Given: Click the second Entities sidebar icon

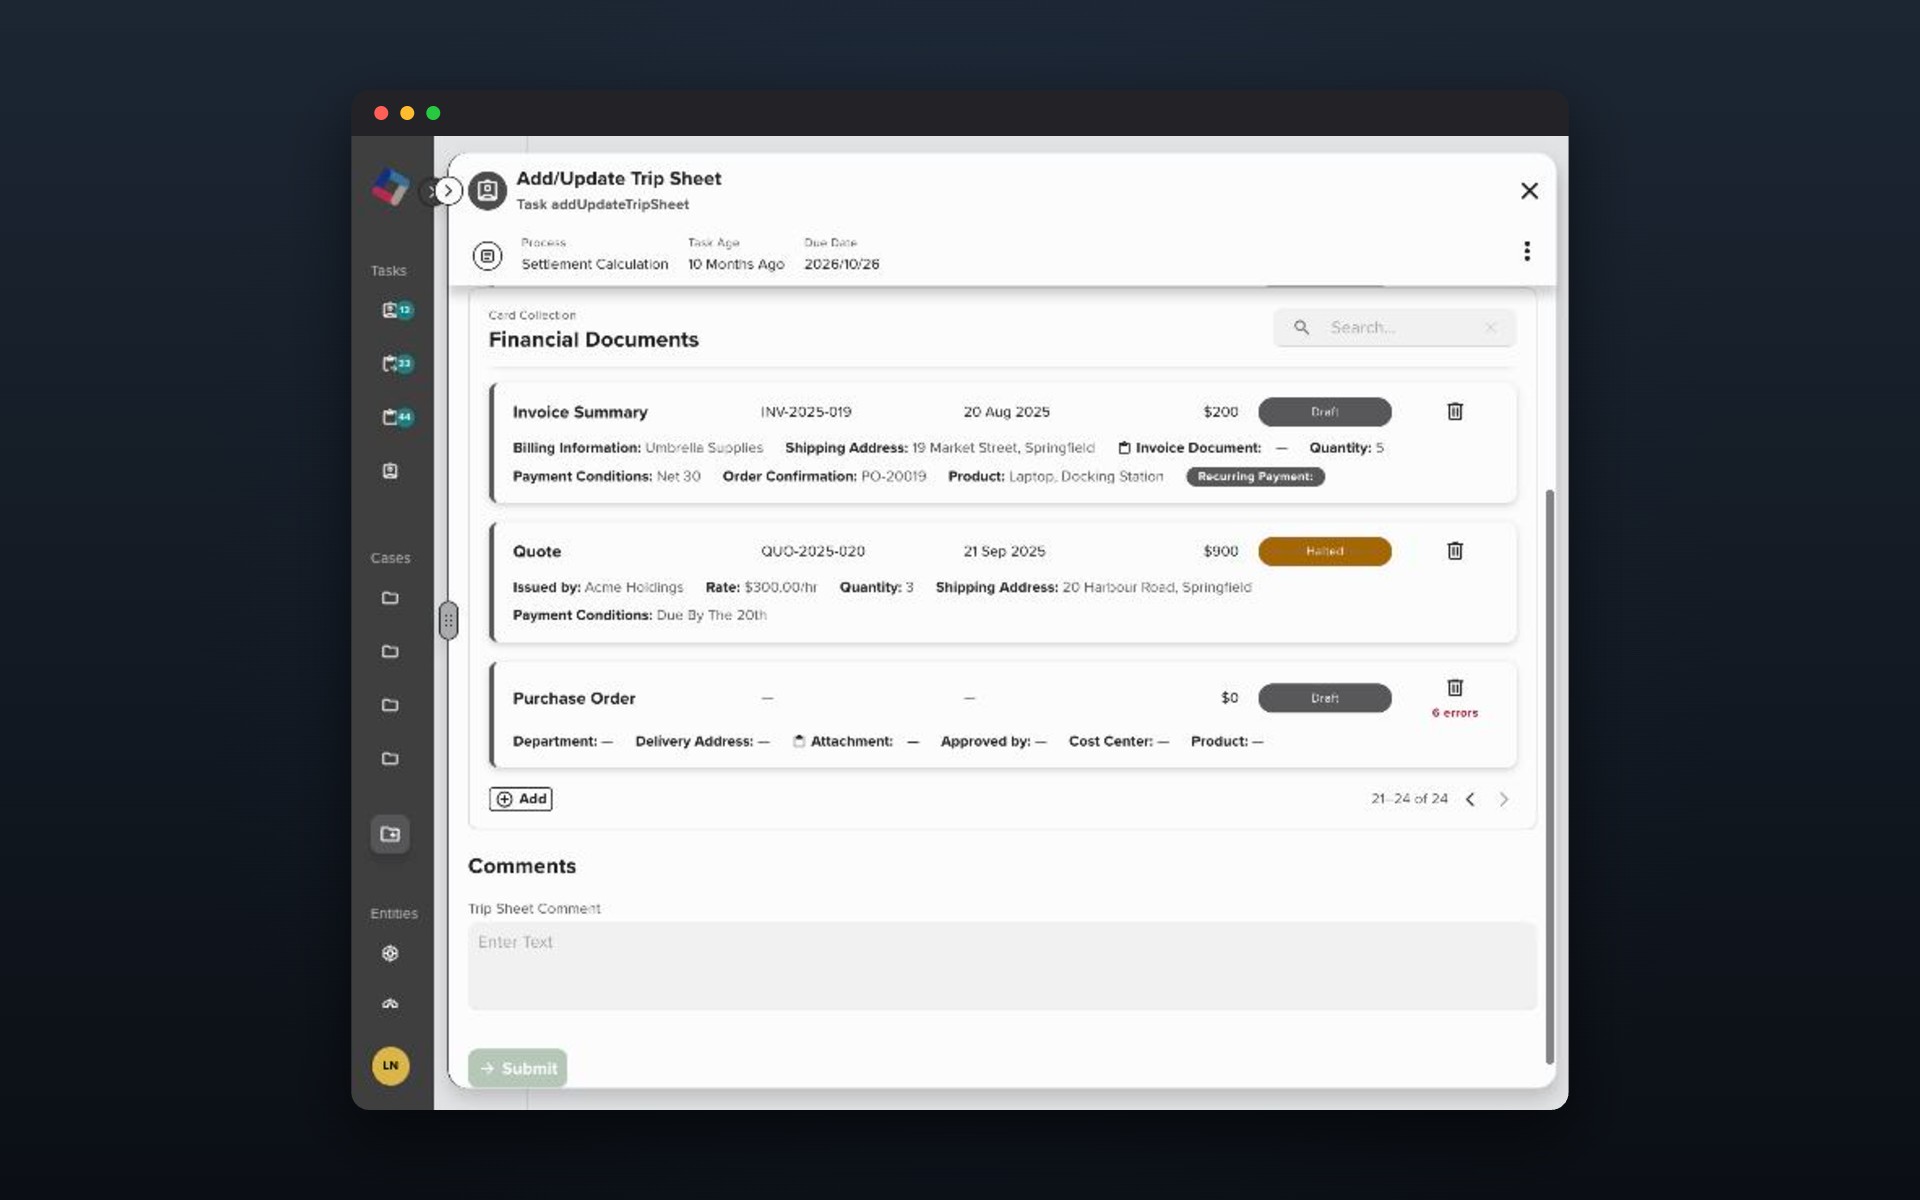Looking at the screenshot, I should (390, 1004).
